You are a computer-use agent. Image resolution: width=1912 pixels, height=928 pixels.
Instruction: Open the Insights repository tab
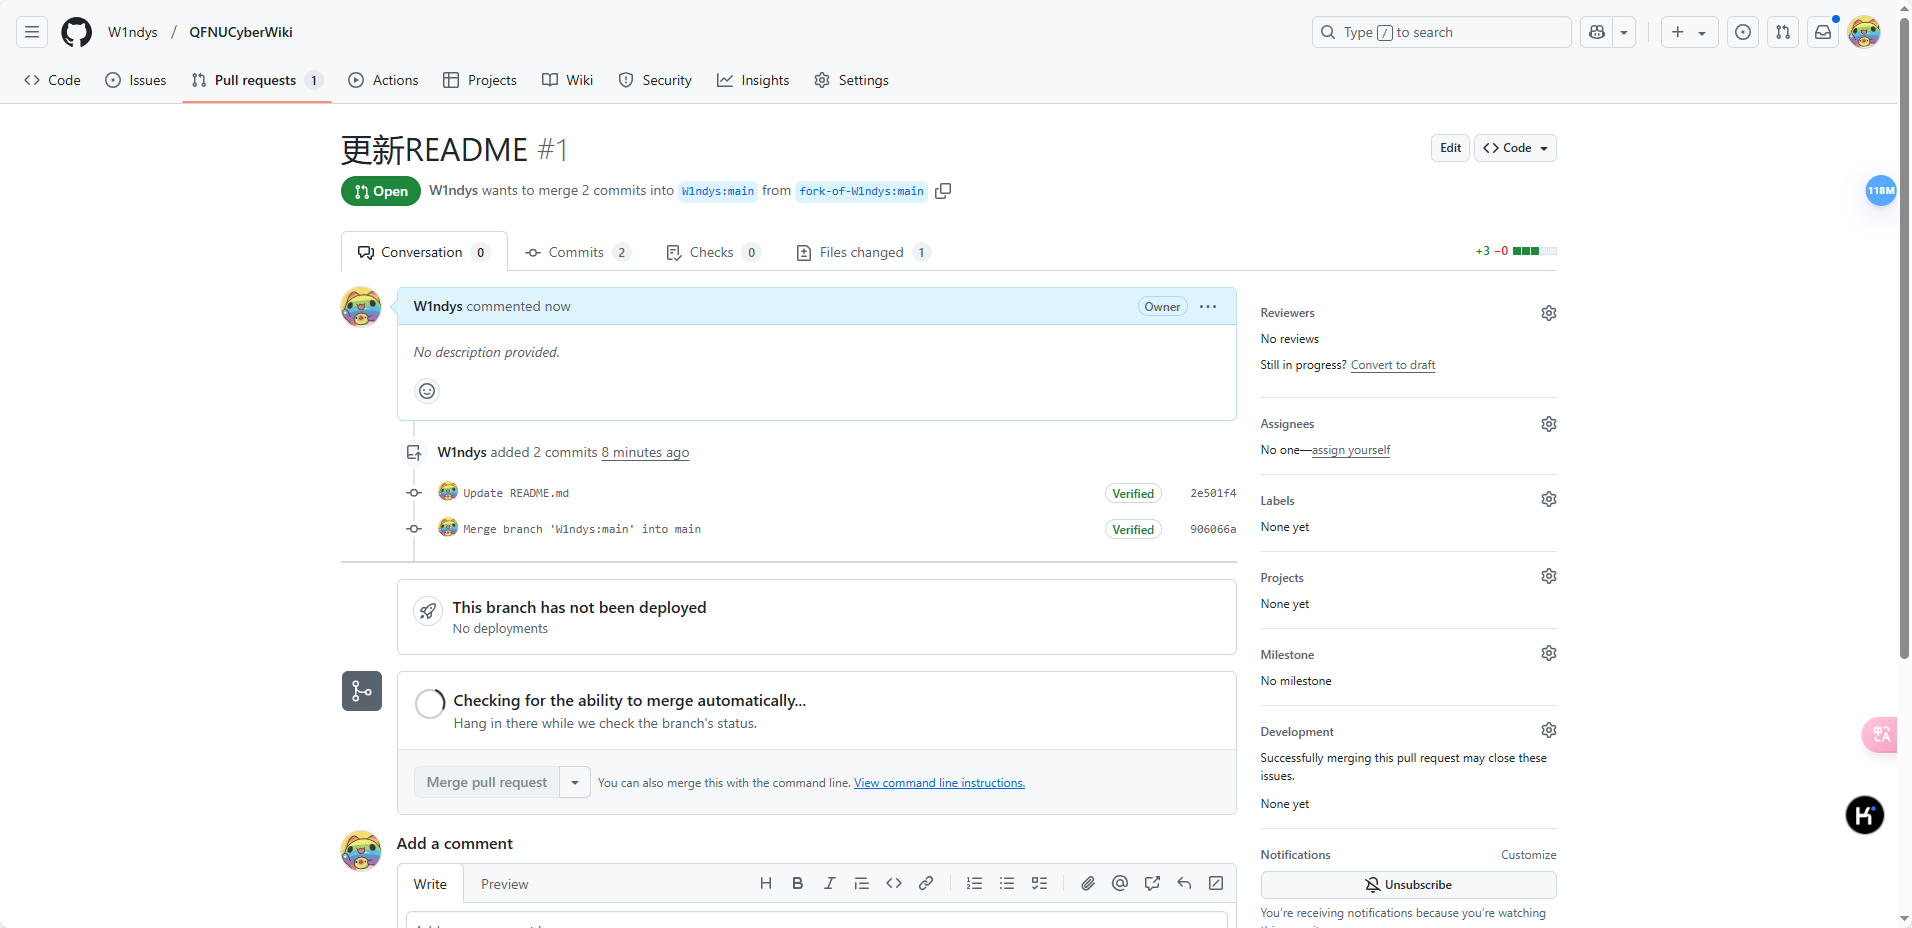click(x=753, y=80)
